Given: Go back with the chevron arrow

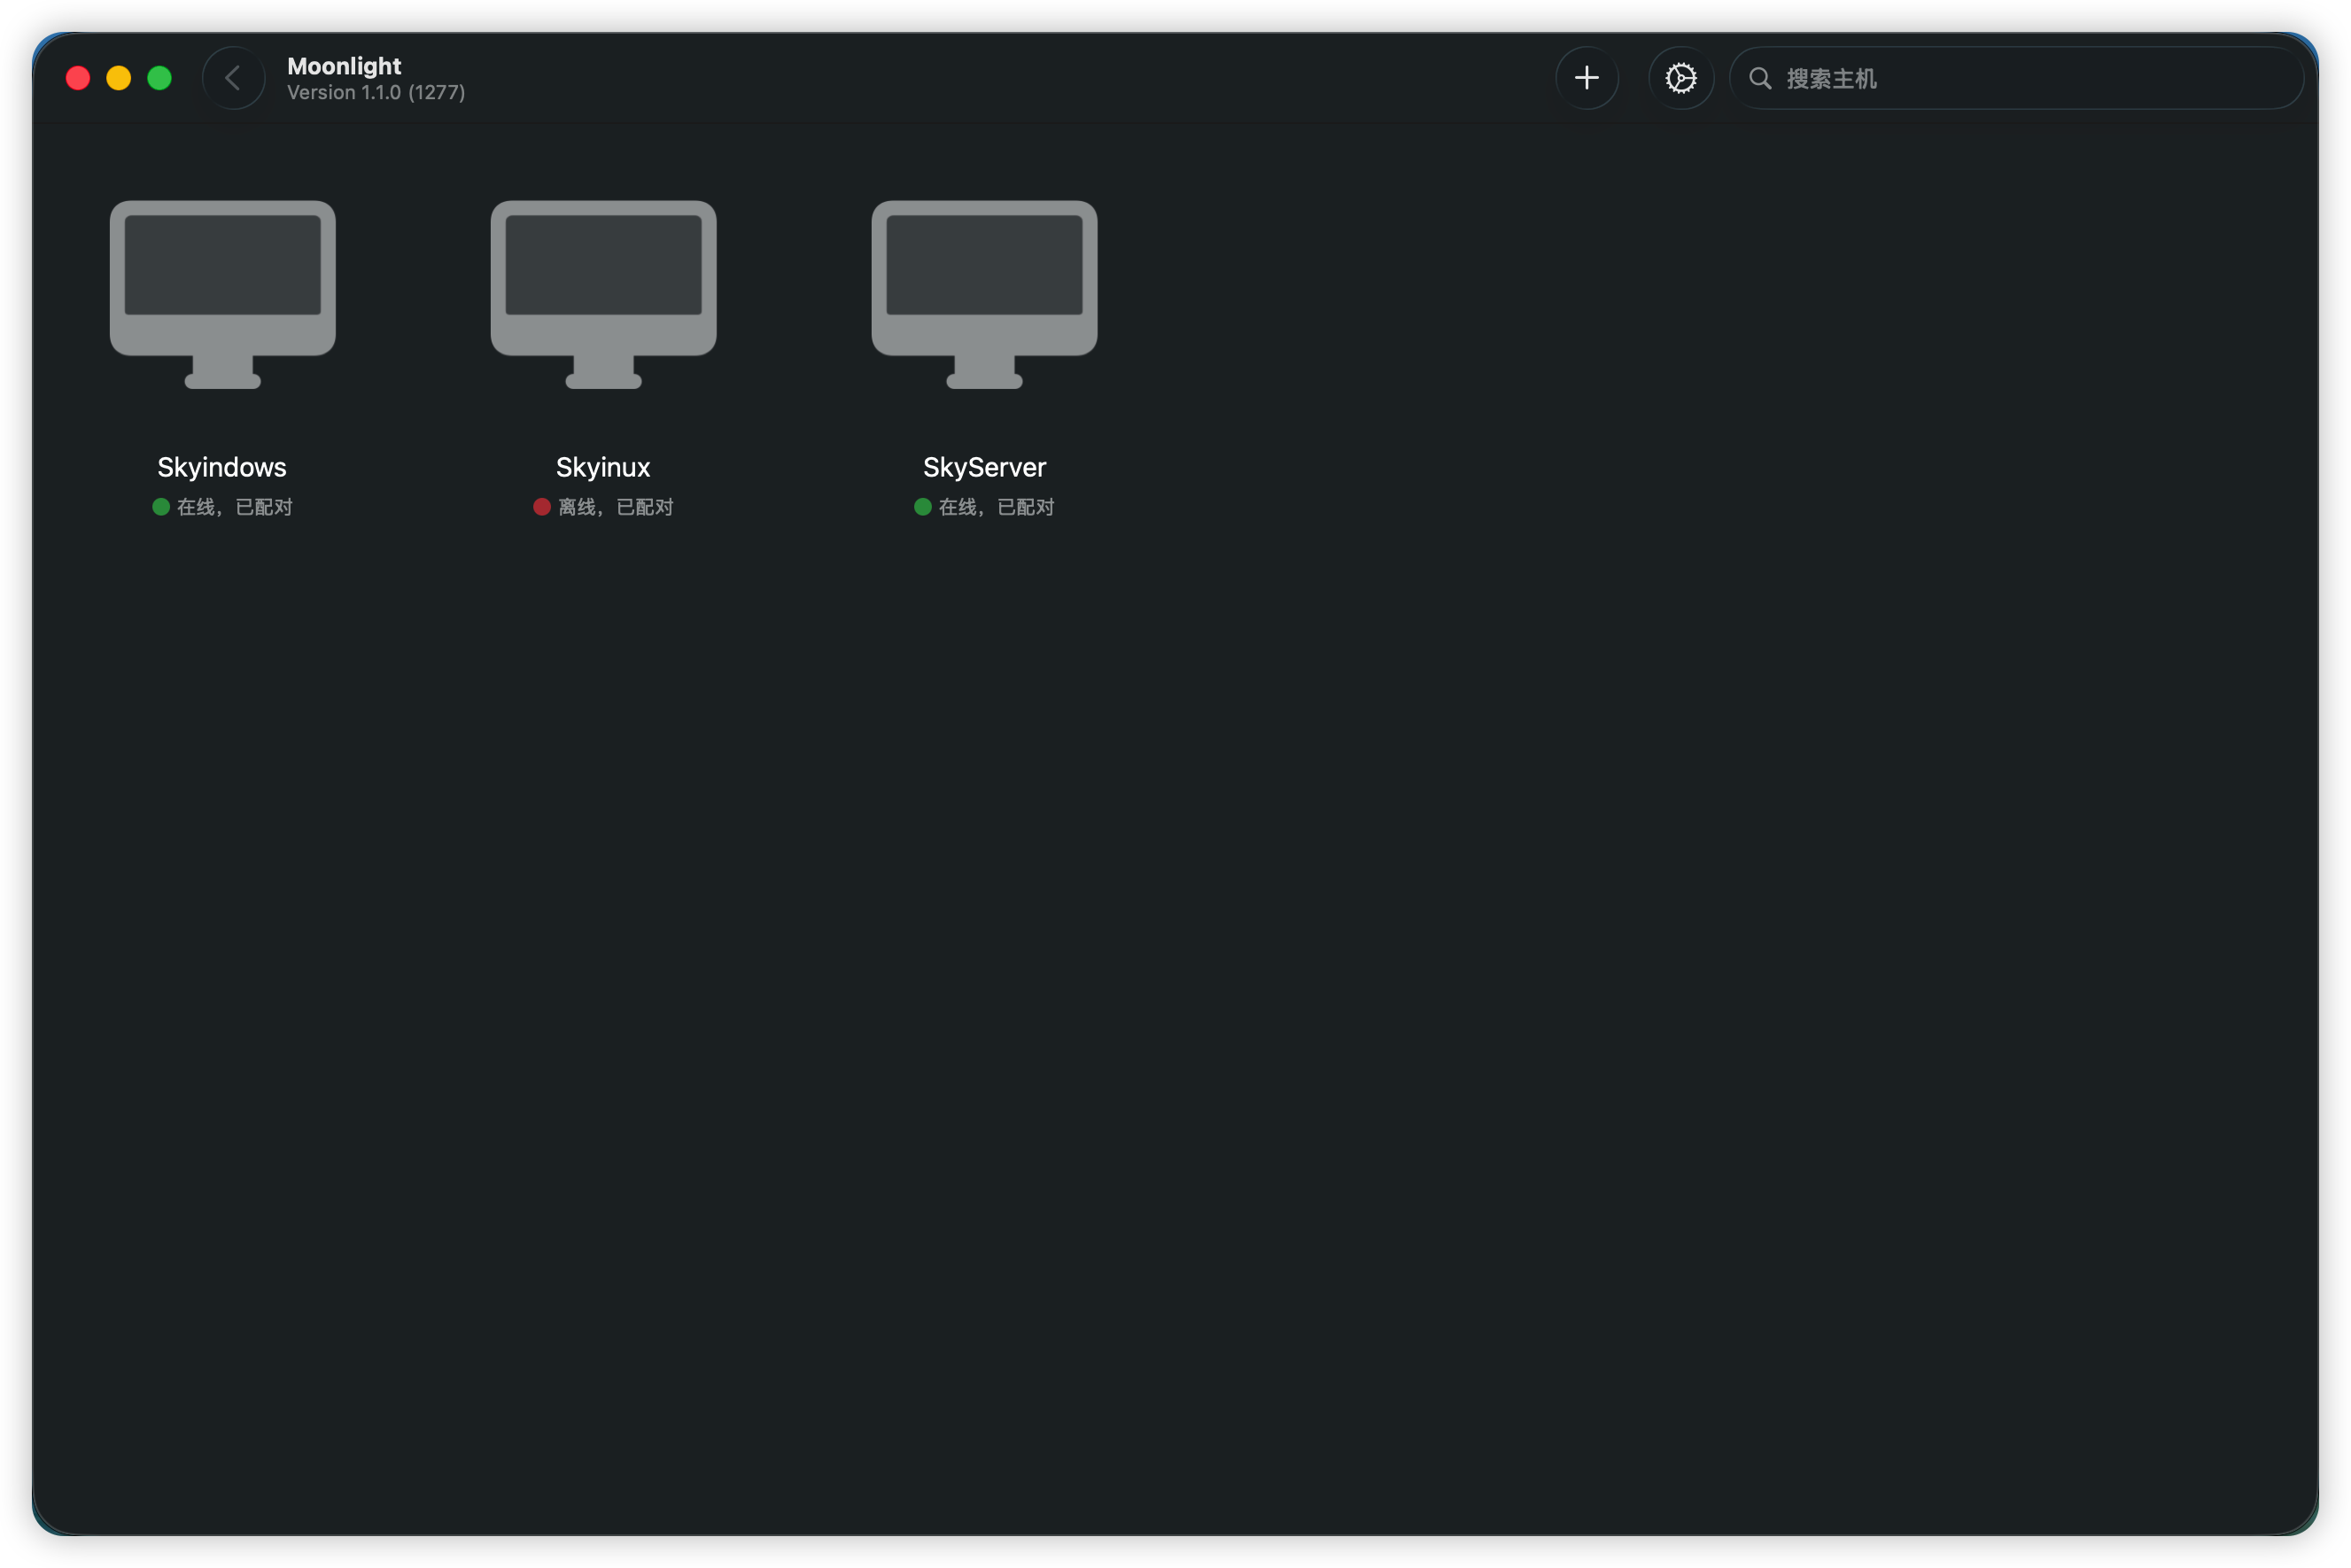Looking at the screenshot, I should coord(233,78).
